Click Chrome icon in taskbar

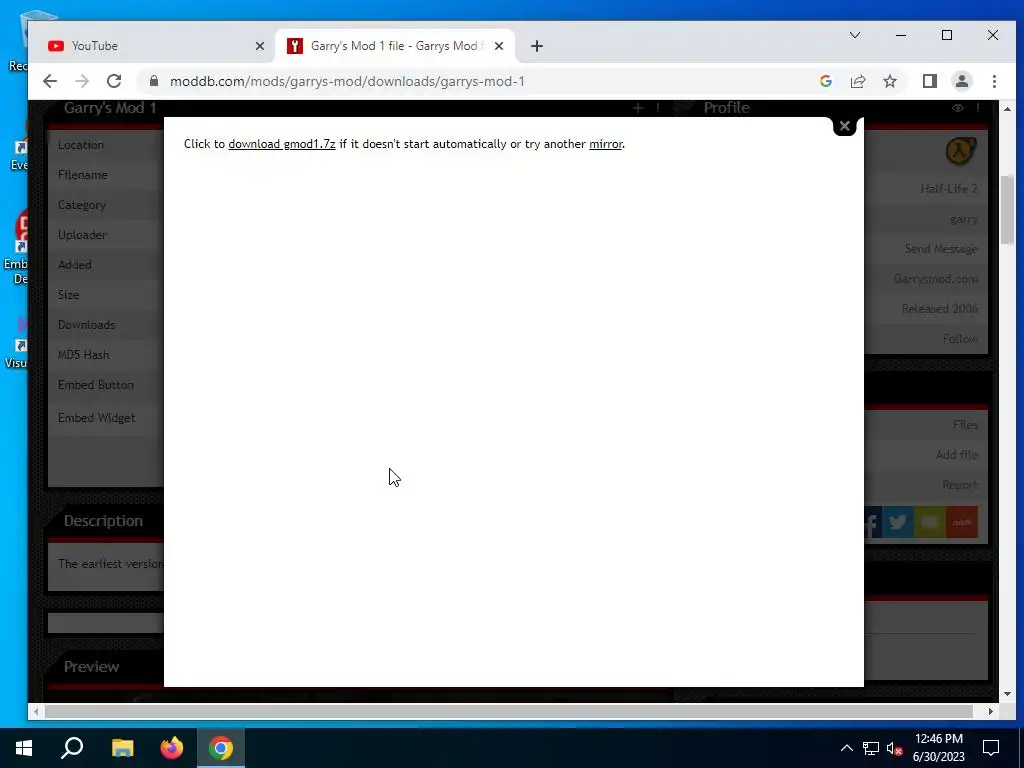coord(221,748)
